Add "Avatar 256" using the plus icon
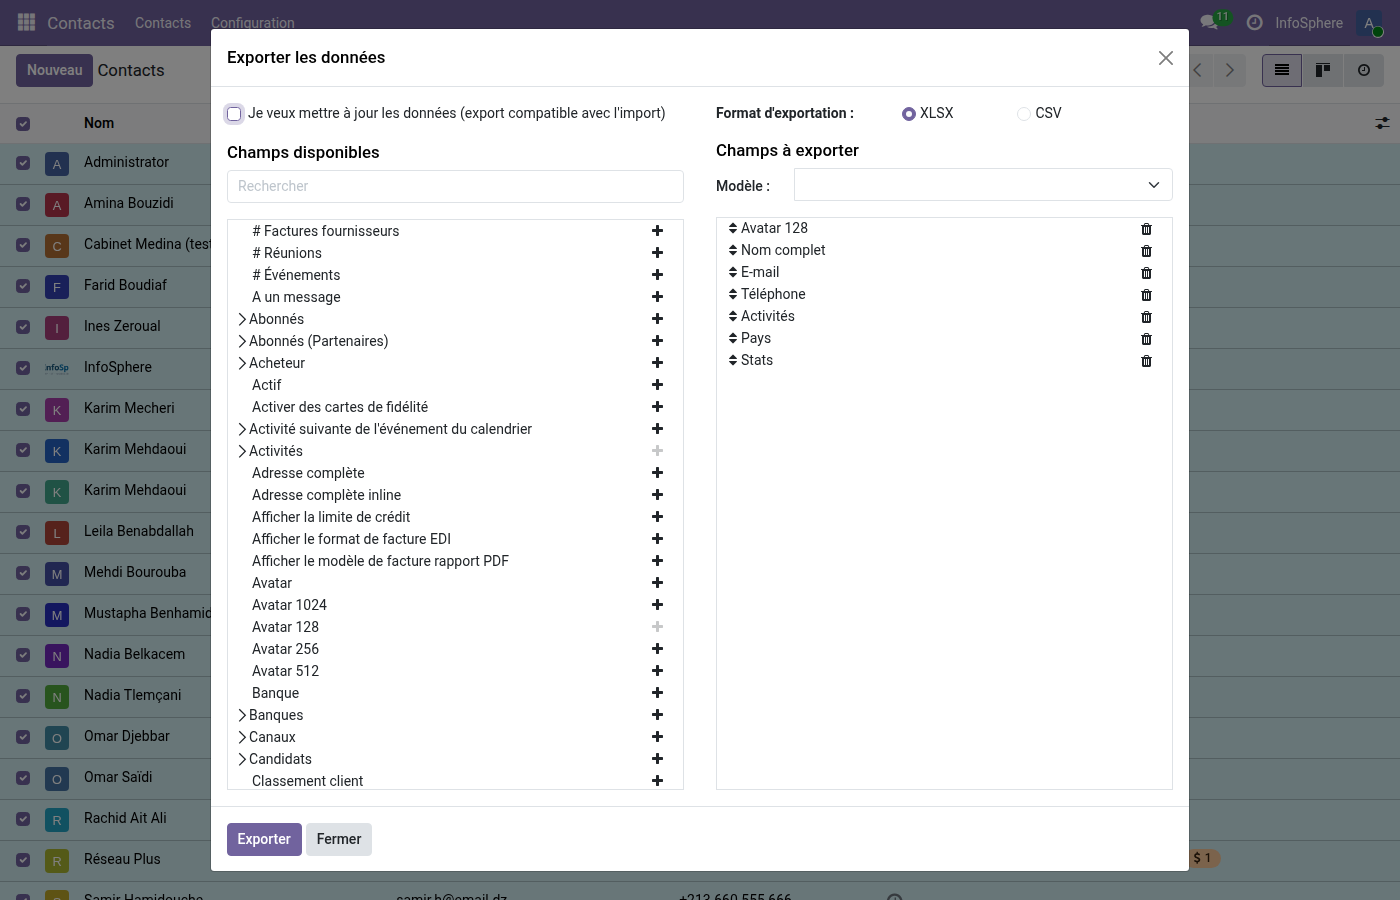1400x900 pixels. tap(657, 648)
